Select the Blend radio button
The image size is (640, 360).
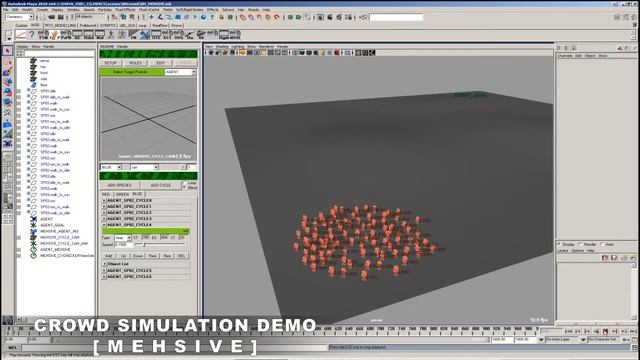tap(185, 187)
